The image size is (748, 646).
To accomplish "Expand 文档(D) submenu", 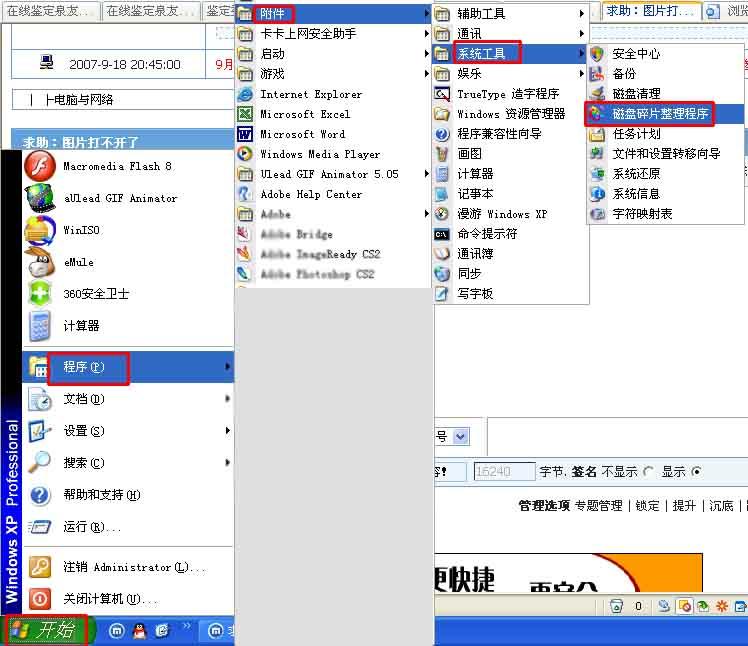I will (x=128, y=399).
